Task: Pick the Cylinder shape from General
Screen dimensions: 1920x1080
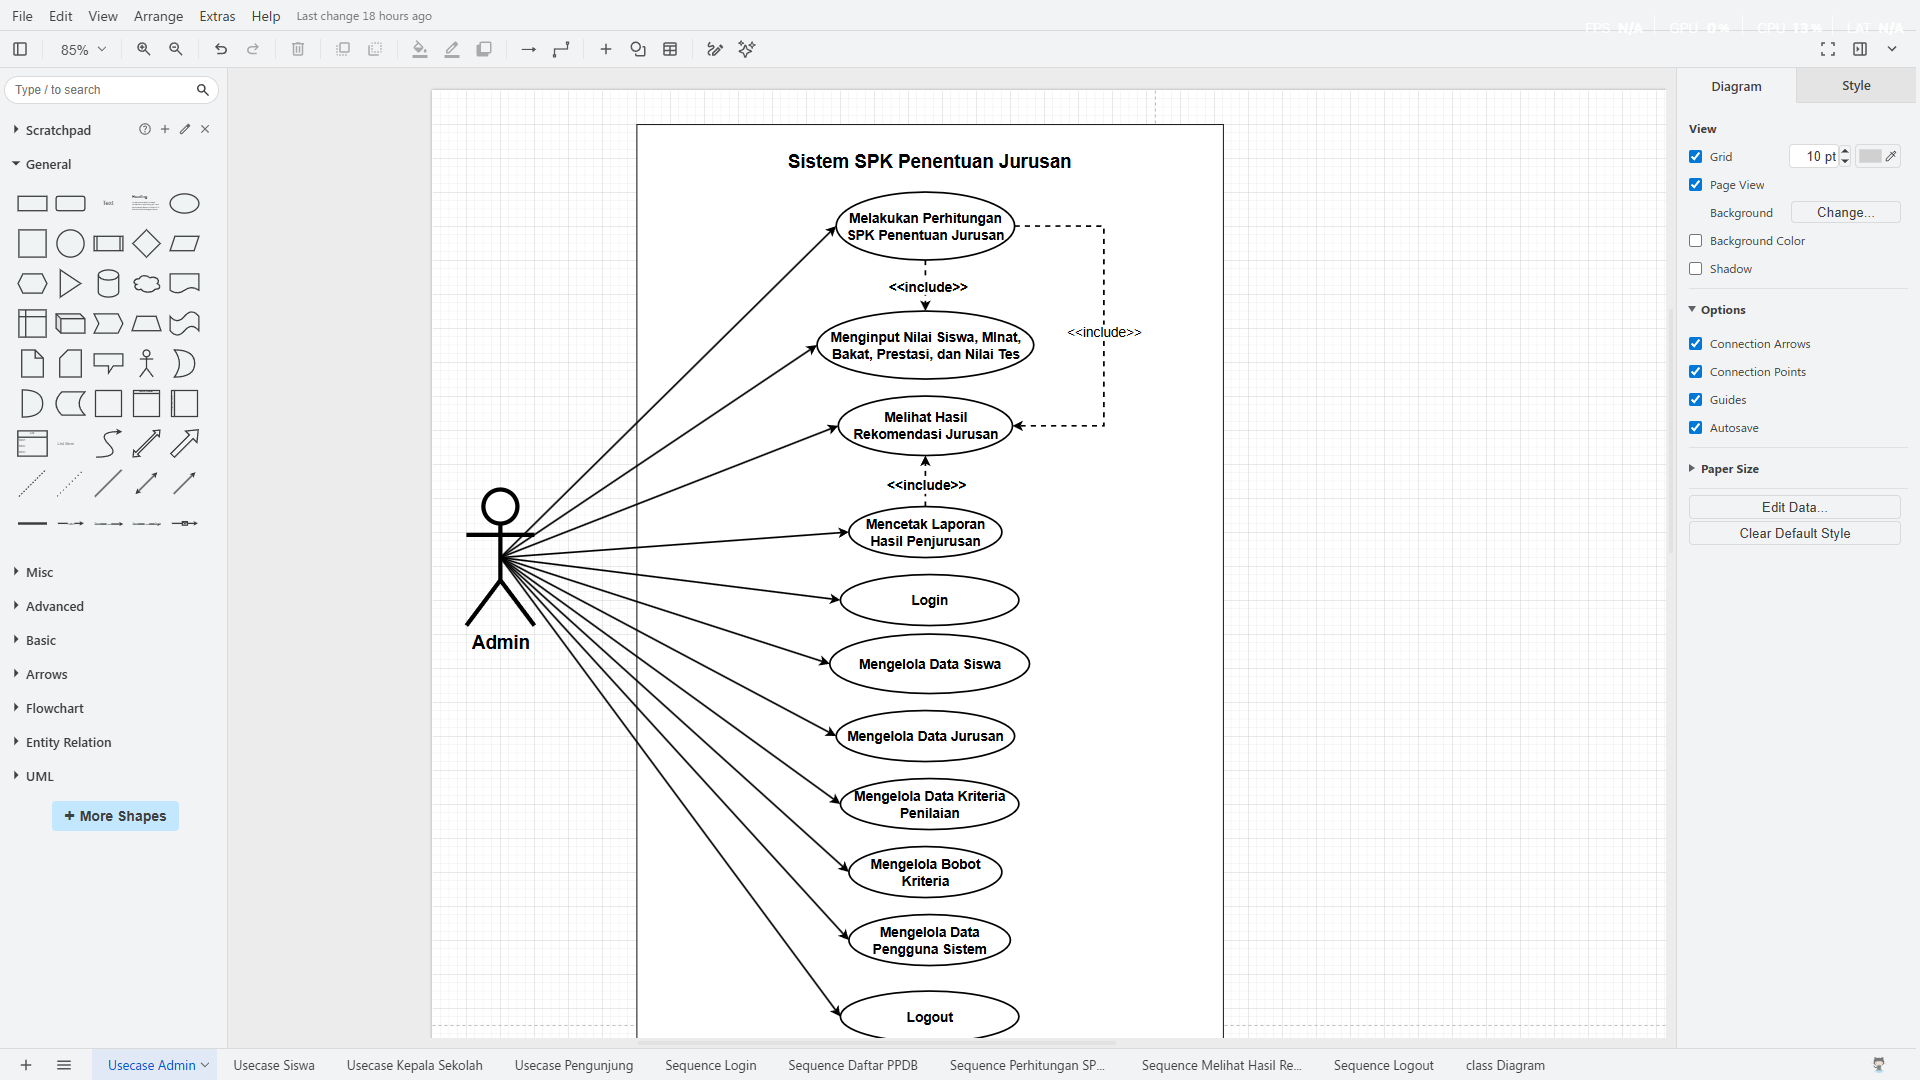Action: click(x=109, y=283)
